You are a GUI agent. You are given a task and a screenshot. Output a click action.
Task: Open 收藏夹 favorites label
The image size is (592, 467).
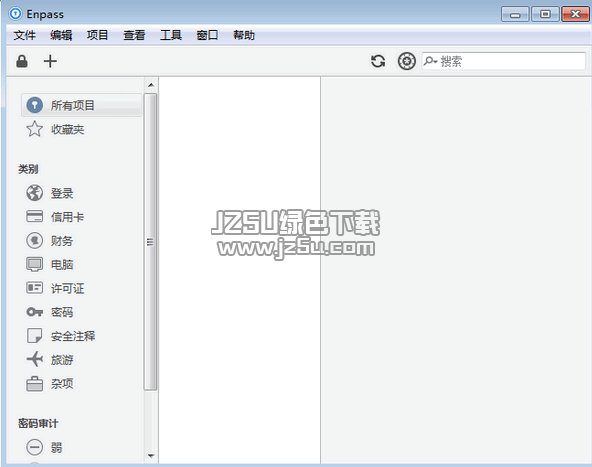pos(67,129)
